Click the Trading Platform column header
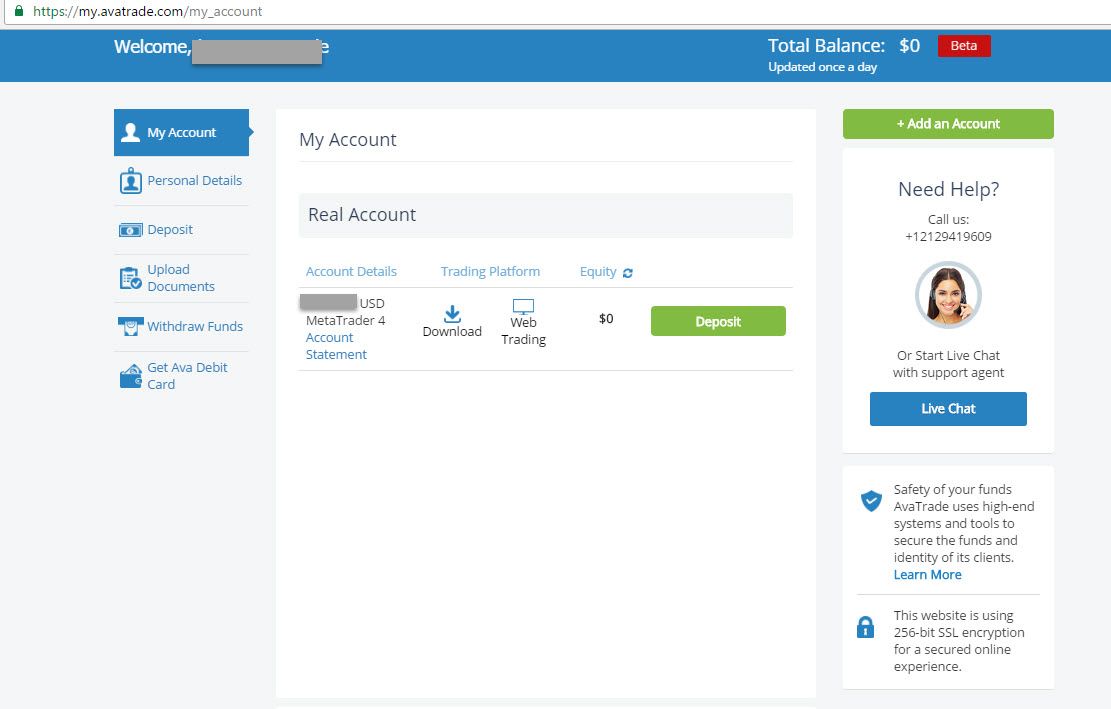 pyautogui.click(x=490, y=271)
